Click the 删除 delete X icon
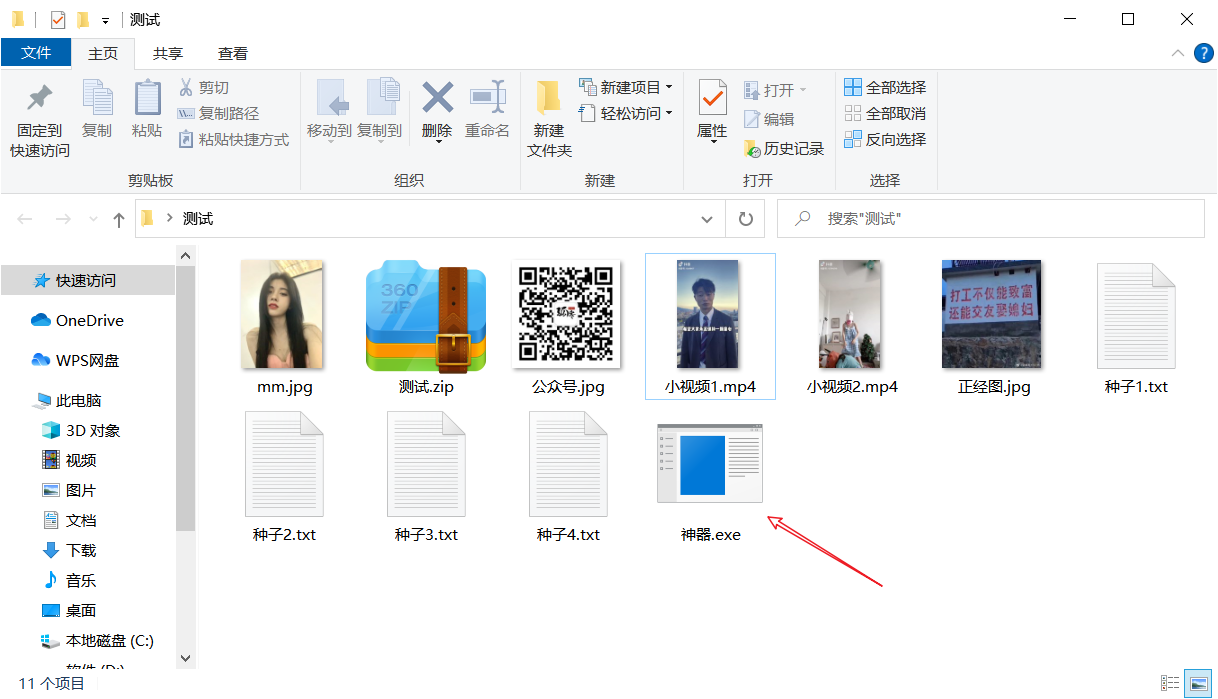Viewport: 1218px width, 699px height. pos(437,98)
